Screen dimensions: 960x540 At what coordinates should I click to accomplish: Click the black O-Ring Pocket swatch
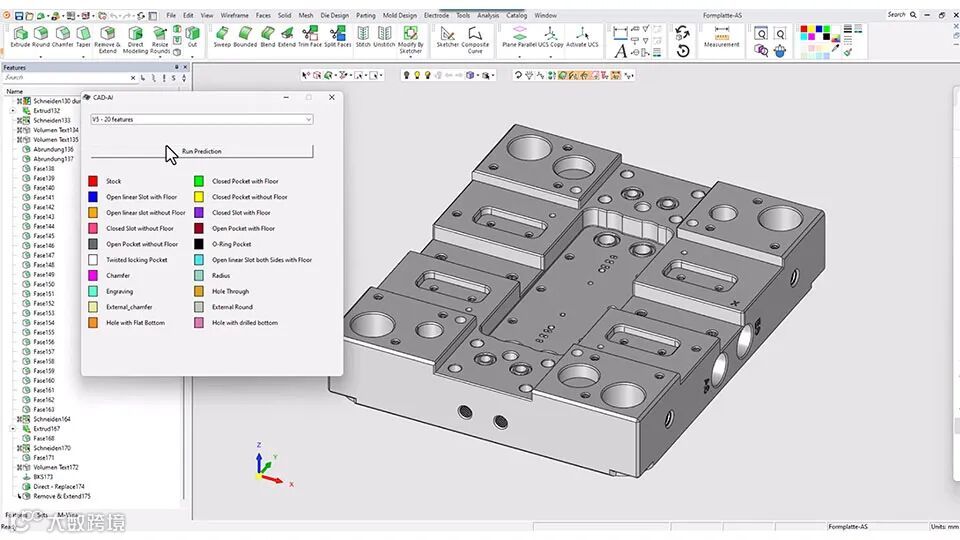[199, 244]
